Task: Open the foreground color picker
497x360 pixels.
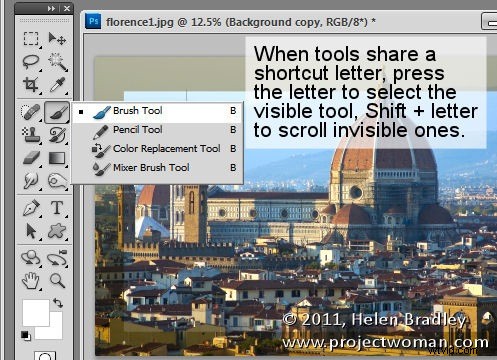Action: coord(36,313)
